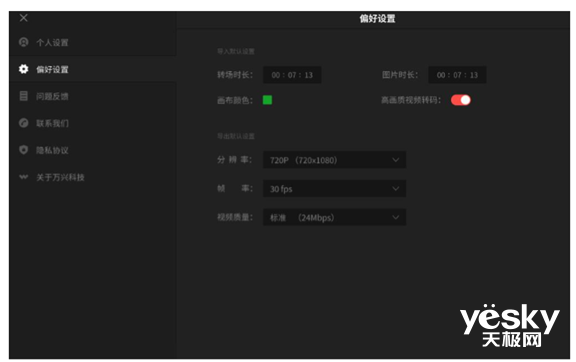Screen dimensions: 576x362
Task: Click the 隐私协议 shield icon
Action: 24,150
